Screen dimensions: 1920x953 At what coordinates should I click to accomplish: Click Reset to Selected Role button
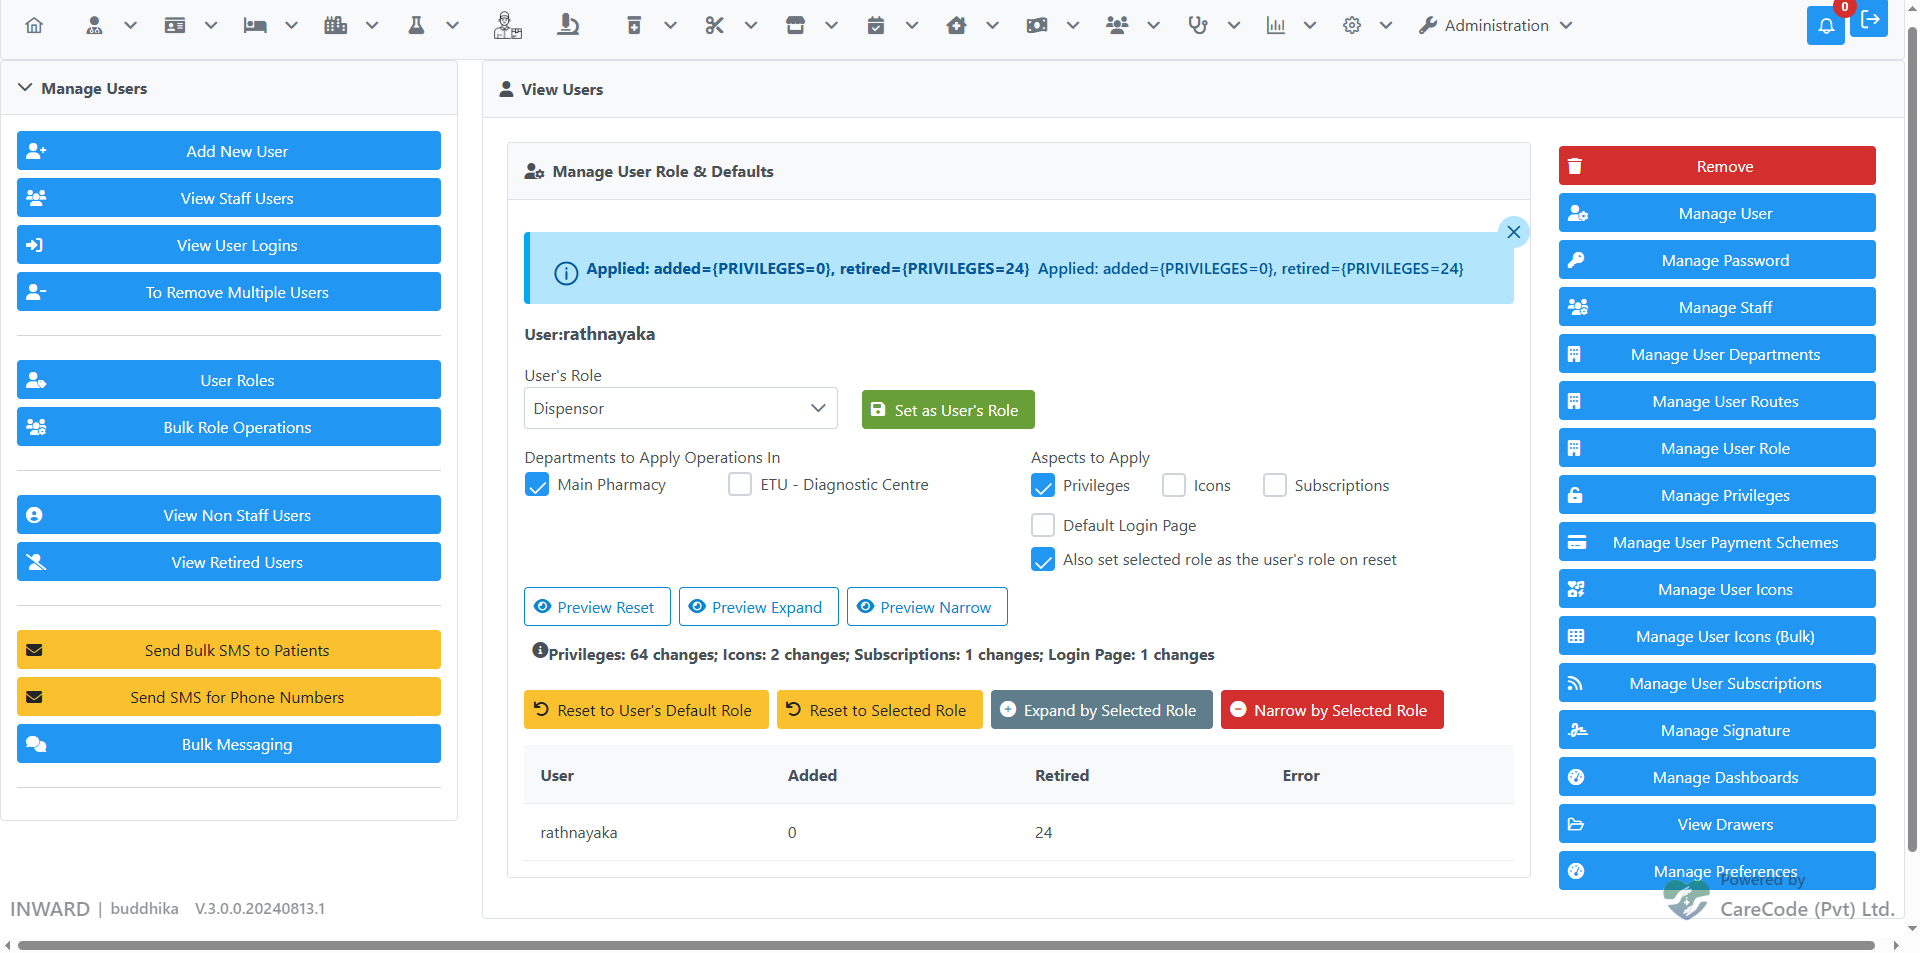tap(880, 710)
